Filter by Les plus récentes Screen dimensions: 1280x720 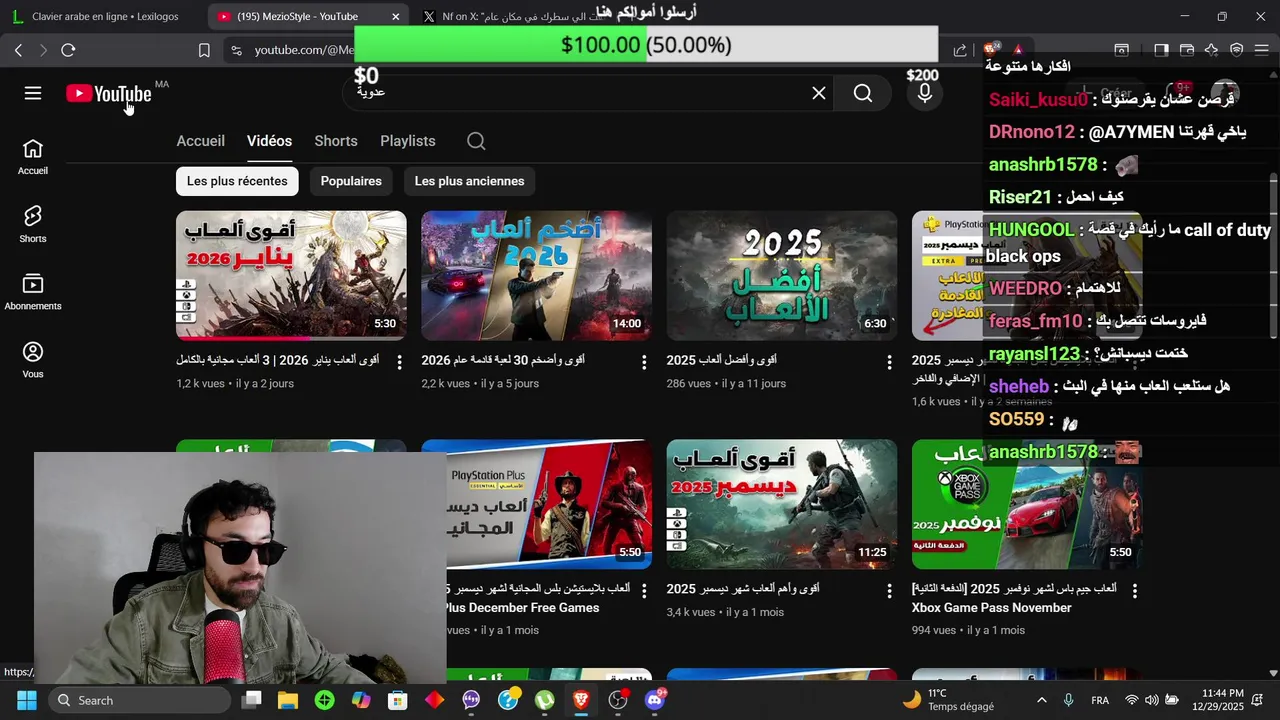pos(237,181)
